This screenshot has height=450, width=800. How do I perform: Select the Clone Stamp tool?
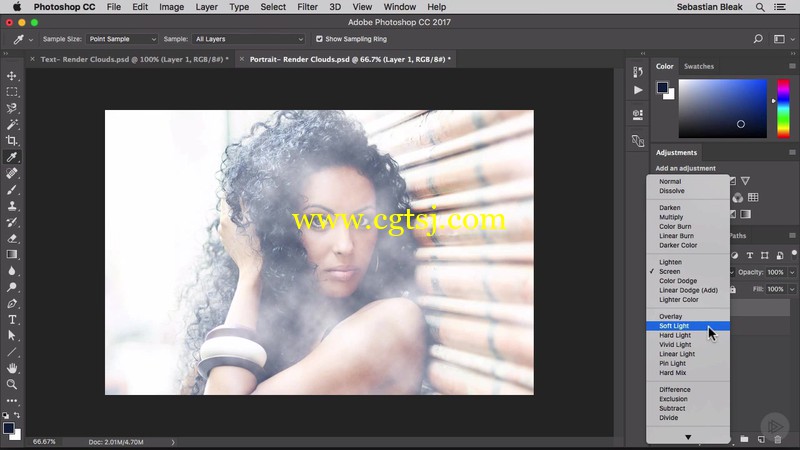click(12, 206)
